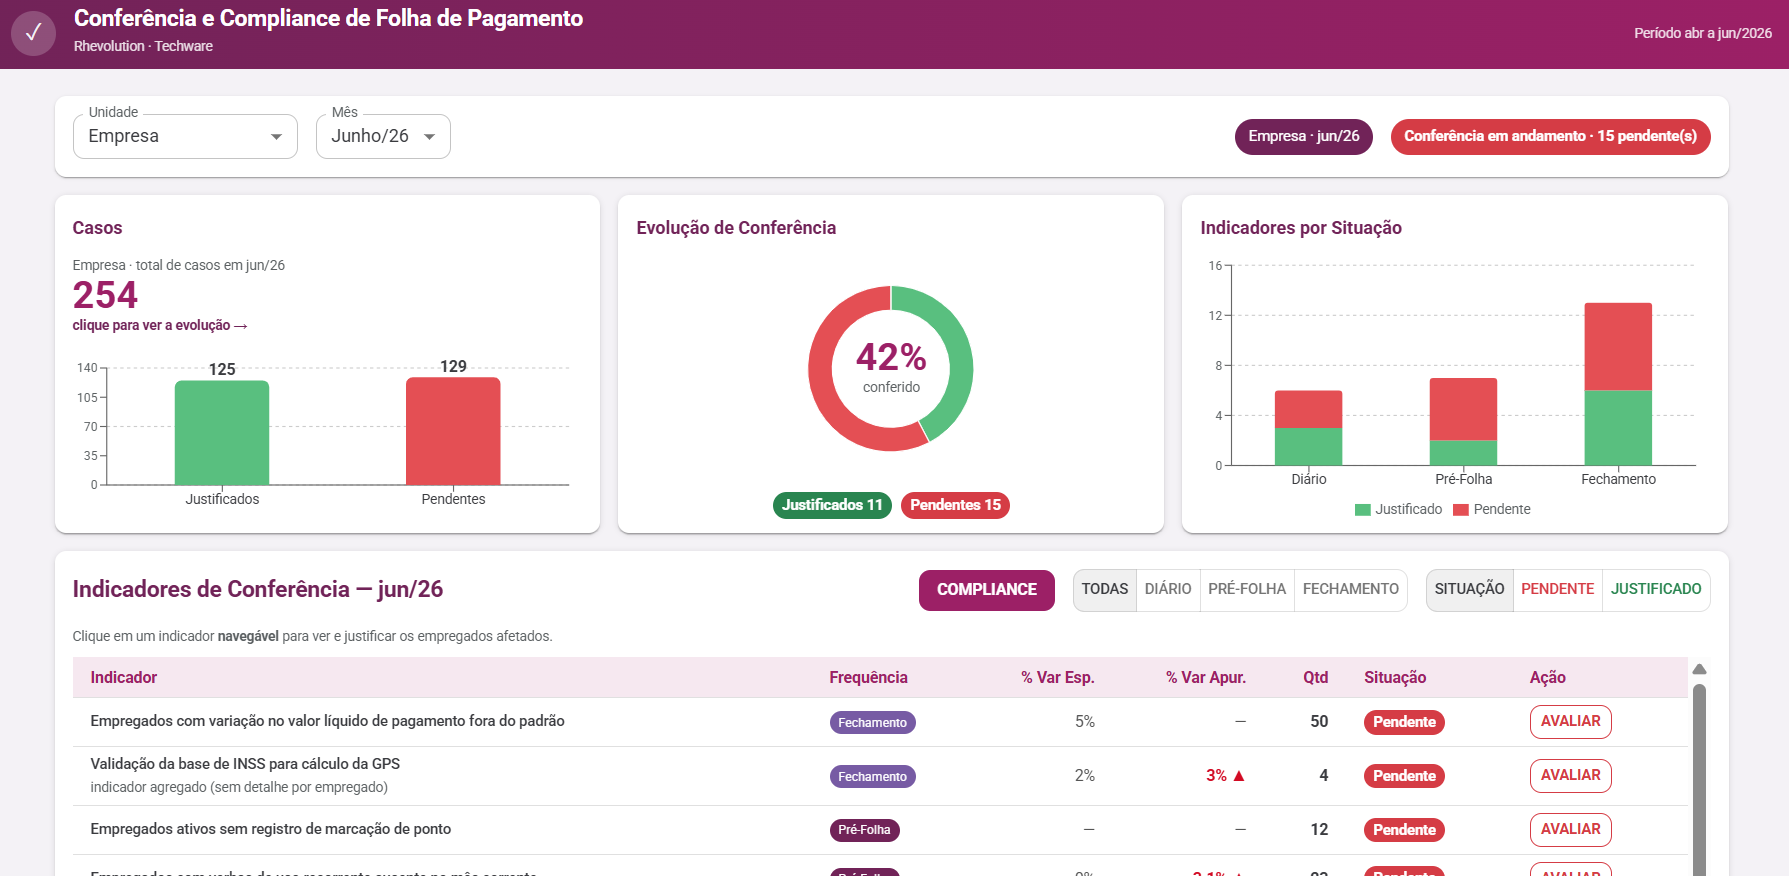Click the Indicador column header
1789x876 pixels.
click(x=124, y=678)
